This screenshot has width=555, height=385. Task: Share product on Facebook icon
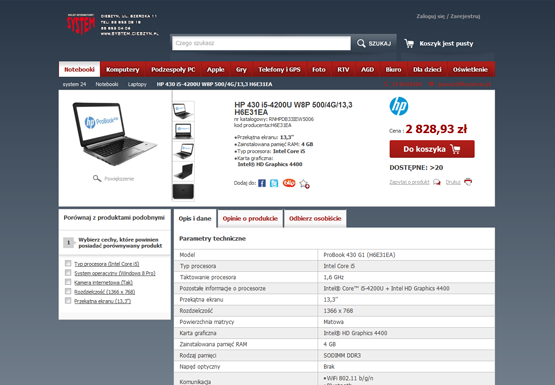(262, 183)
